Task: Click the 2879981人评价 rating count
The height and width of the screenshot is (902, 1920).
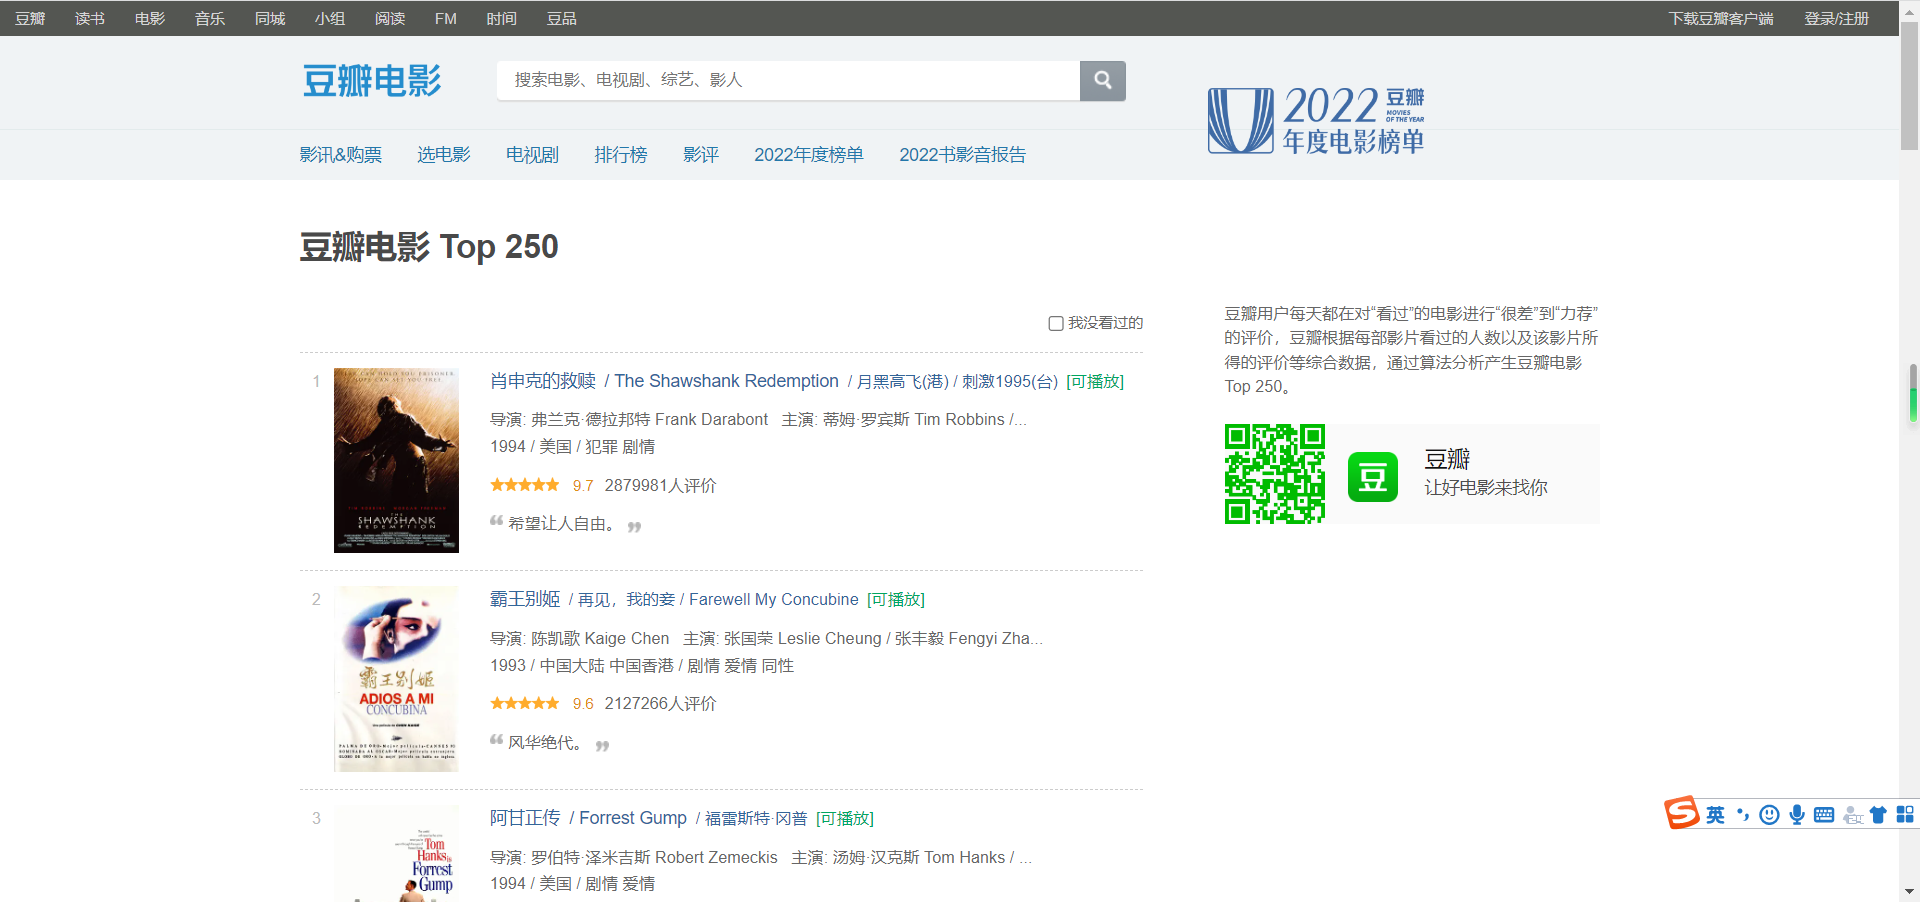Action: 660,486
